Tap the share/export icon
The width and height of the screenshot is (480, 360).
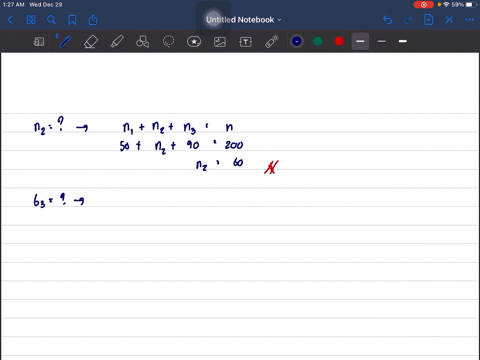pyautogui.click(x=93, y=20)
